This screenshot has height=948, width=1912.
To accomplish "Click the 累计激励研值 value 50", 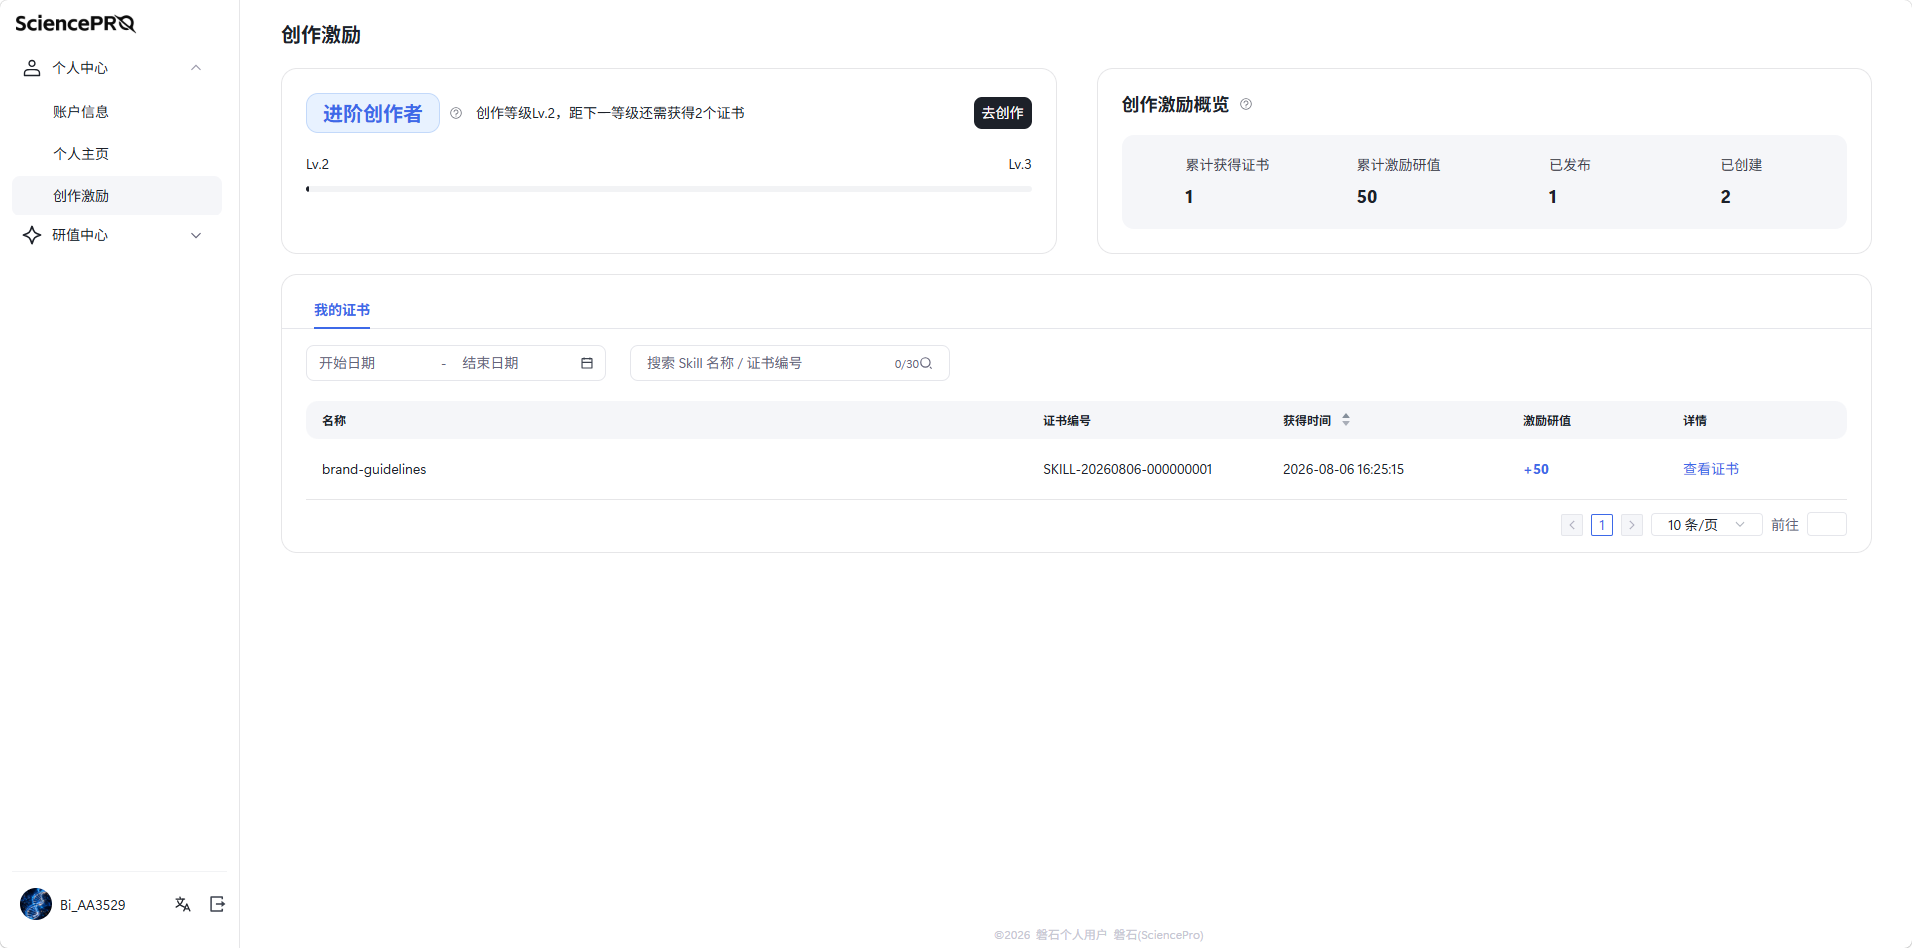I will click(1367, 197).
